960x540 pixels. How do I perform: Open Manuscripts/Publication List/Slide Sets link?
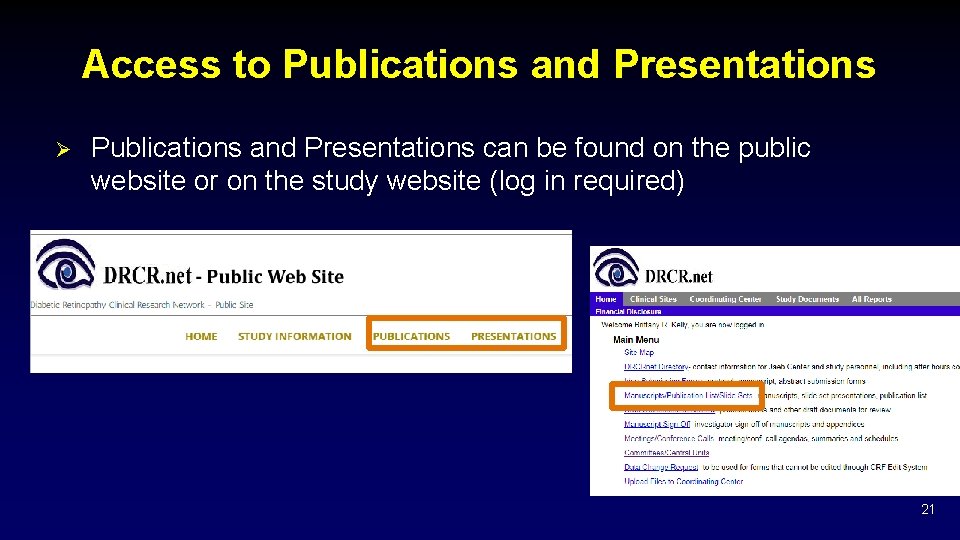pos(688,396)
